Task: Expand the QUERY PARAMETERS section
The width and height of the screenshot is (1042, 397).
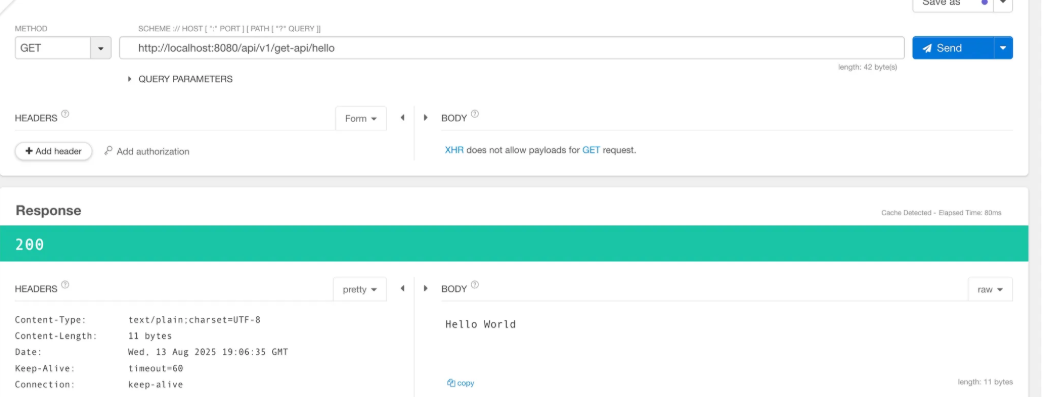Action: tap(179, 78)
